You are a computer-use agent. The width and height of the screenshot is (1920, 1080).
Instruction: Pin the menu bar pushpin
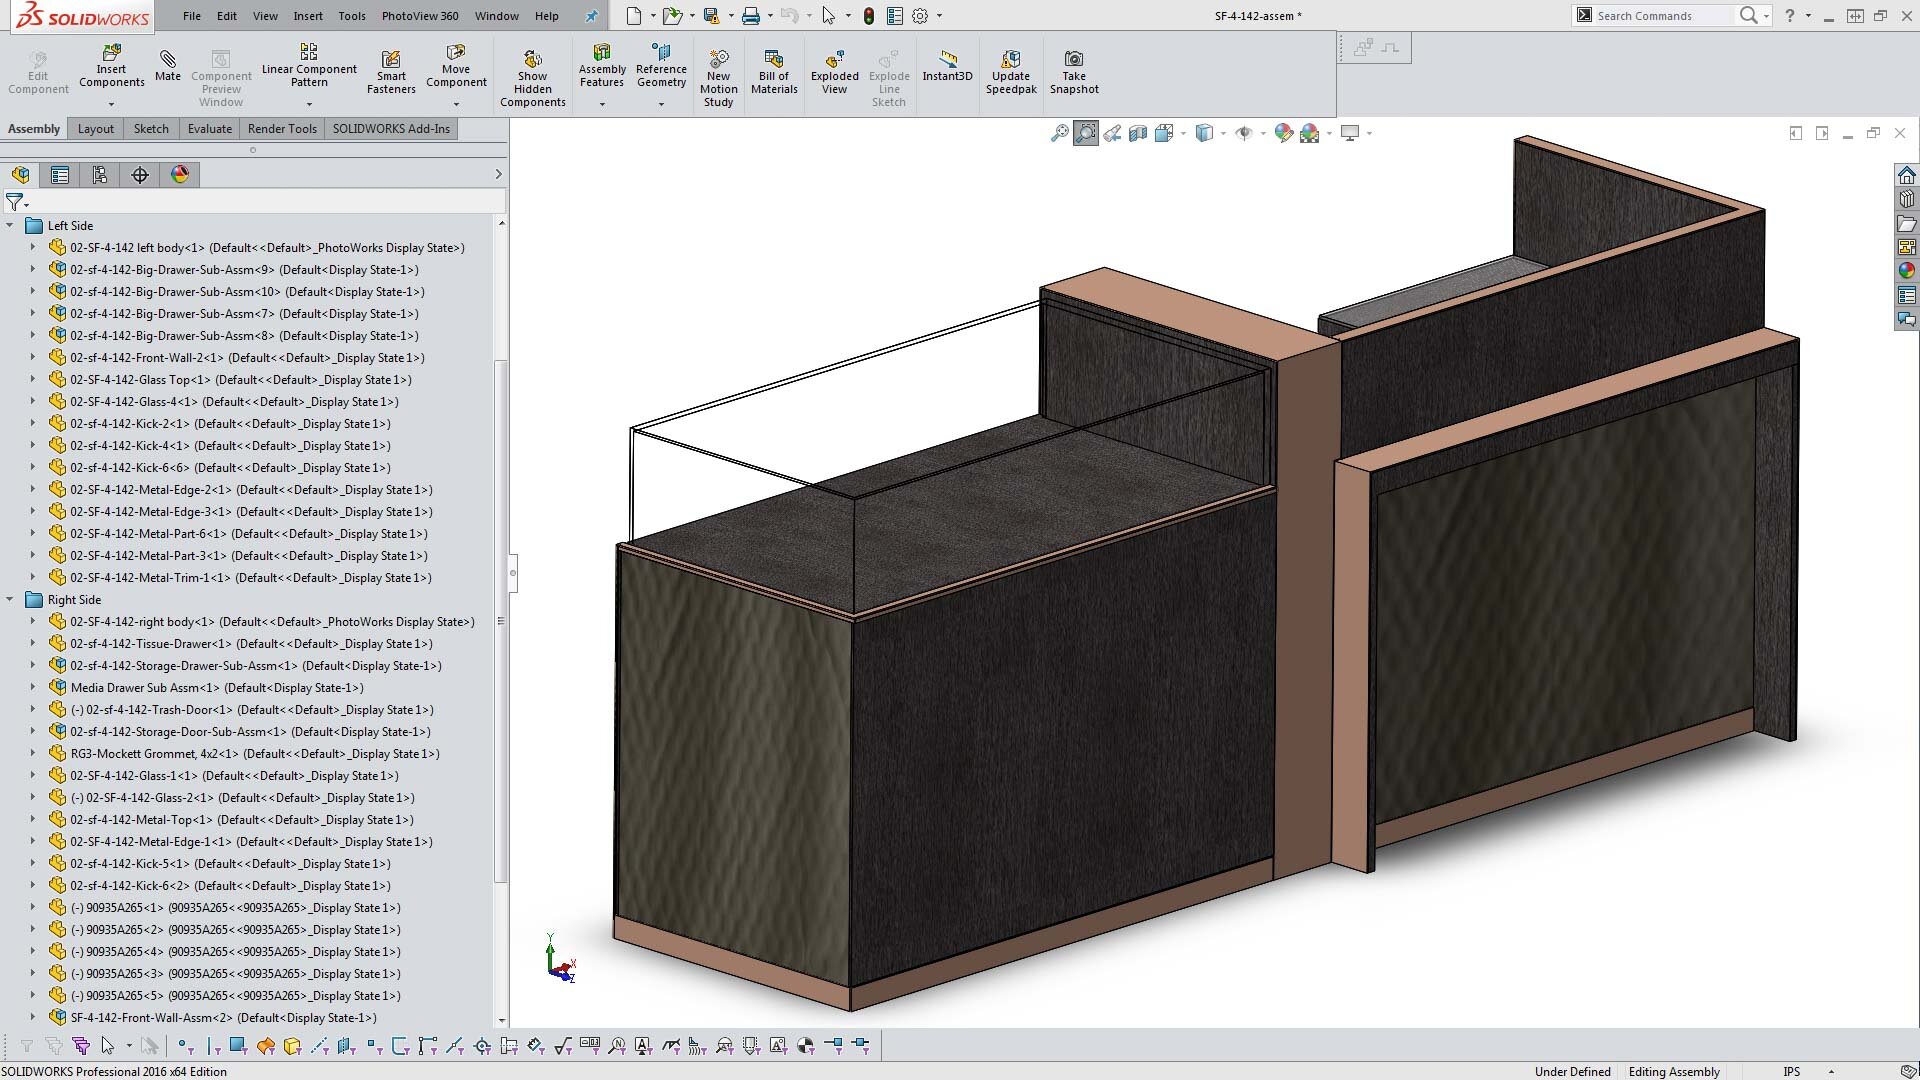tap(592, 16)
